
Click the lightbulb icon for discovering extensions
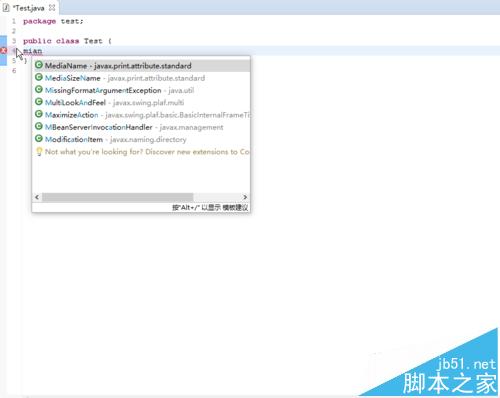coord(39,152)
